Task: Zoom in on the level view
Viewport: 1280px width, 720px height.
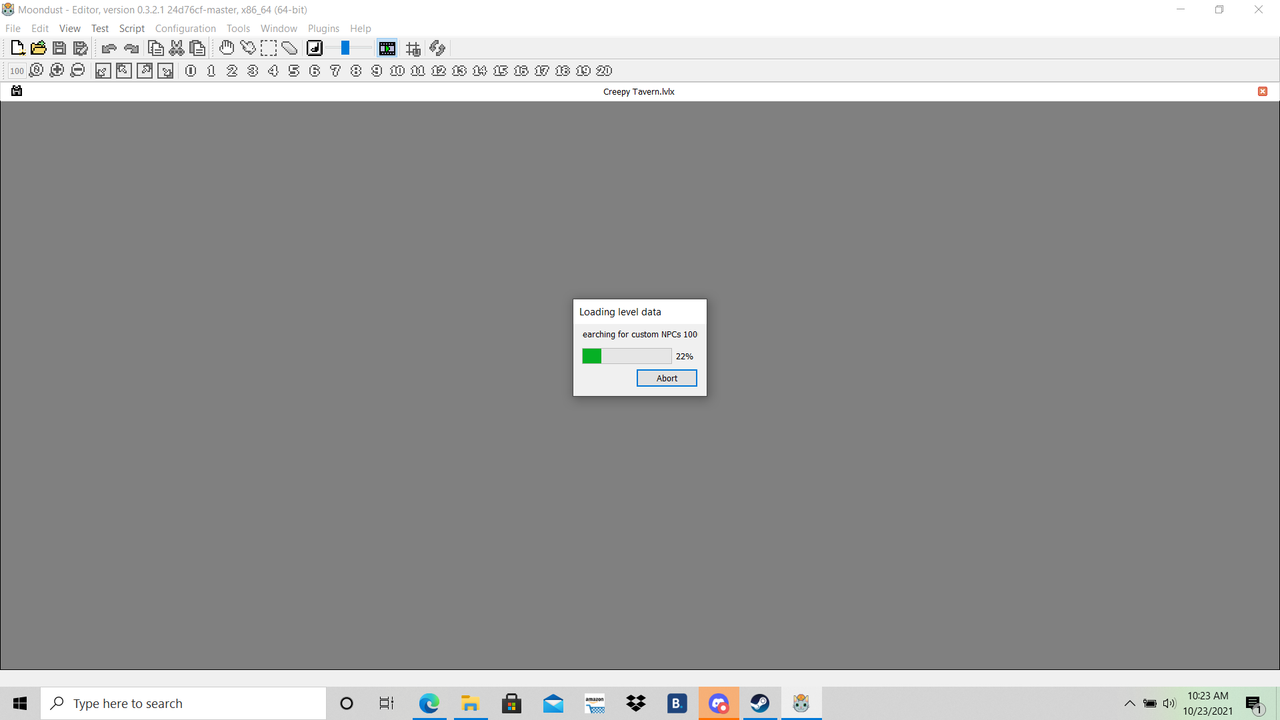Action: point(57,70)
